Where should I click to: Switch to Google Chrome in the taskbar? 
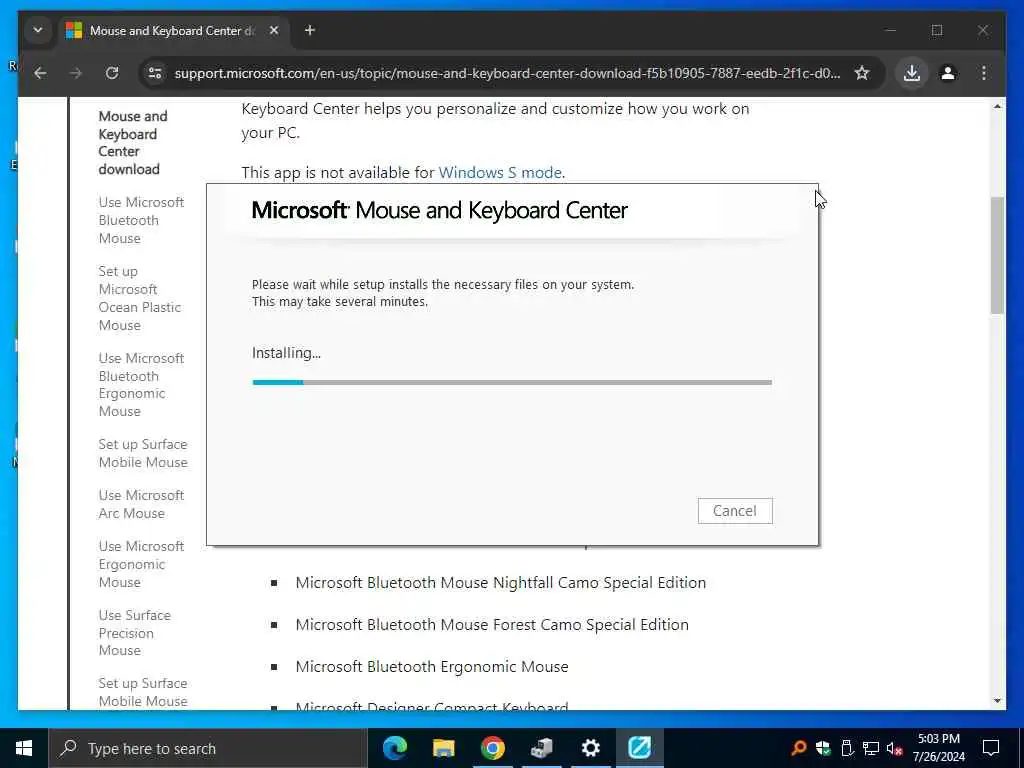tap(492, 748)
